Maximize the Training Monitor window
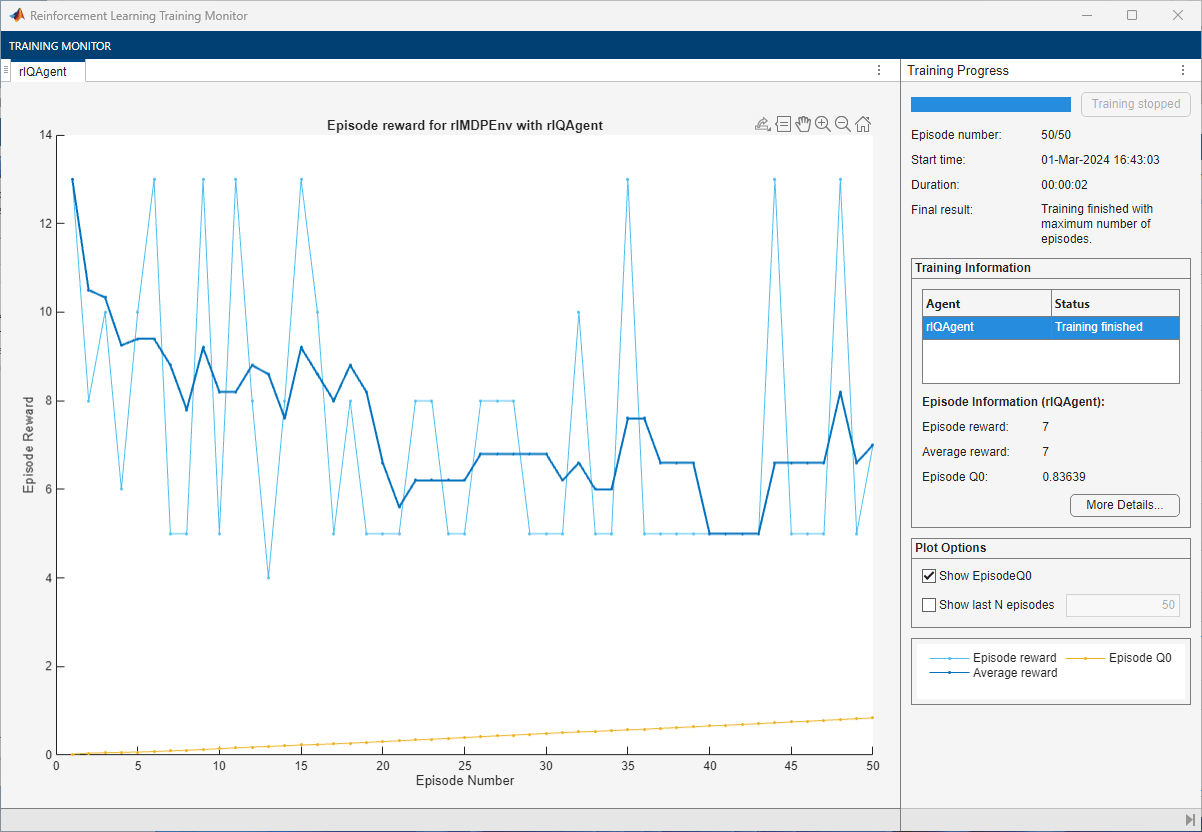The height and width of the screenshot is (832, 1202). pyautogui.click(x=1132, y=15)
